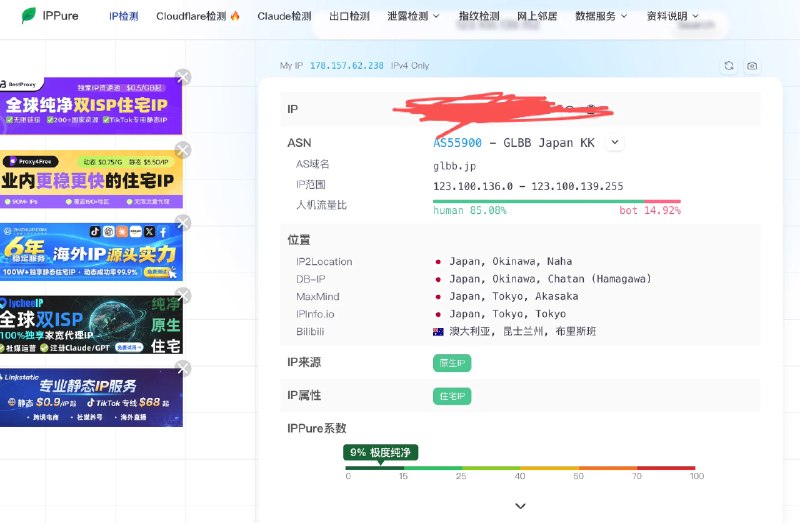Click the 住宅IP badge
Image resolution: width=800 pixels, height=523 pixels.
pos(452,396)
